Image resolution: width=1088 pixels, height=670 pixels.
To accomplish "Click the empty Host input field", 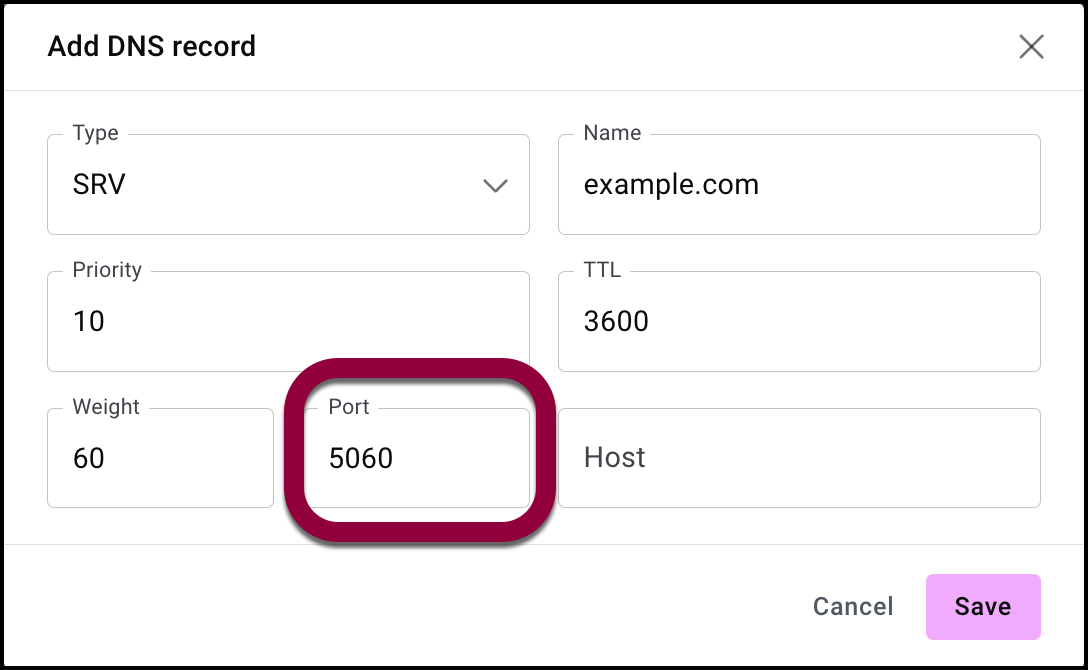I will pyautogui.click(x=798, y=458).
